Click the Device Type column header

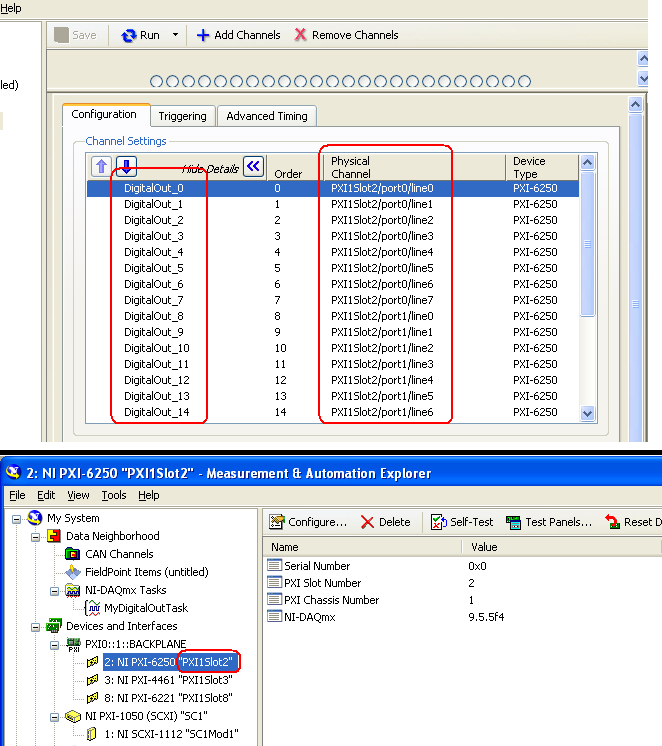tap(542, 167)
